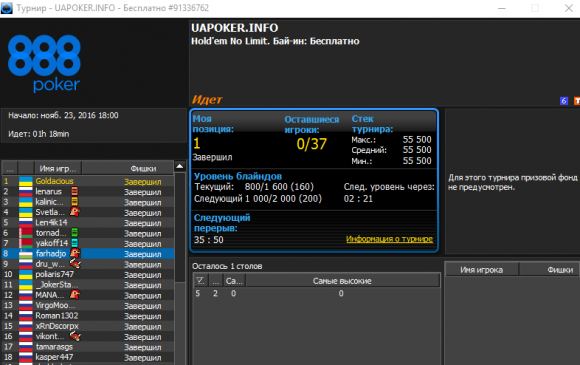Click the current blinds '800/1 600 (160)' text
This screenshot has width=580, height=365.
pyautogui.click(x=279, y=187)
